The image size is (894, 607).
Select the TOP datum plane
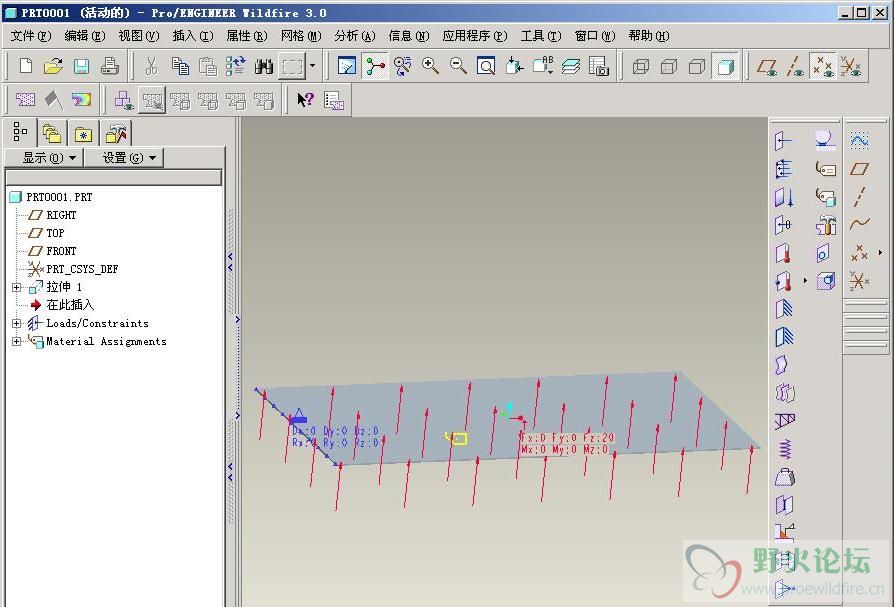point(55,233)
